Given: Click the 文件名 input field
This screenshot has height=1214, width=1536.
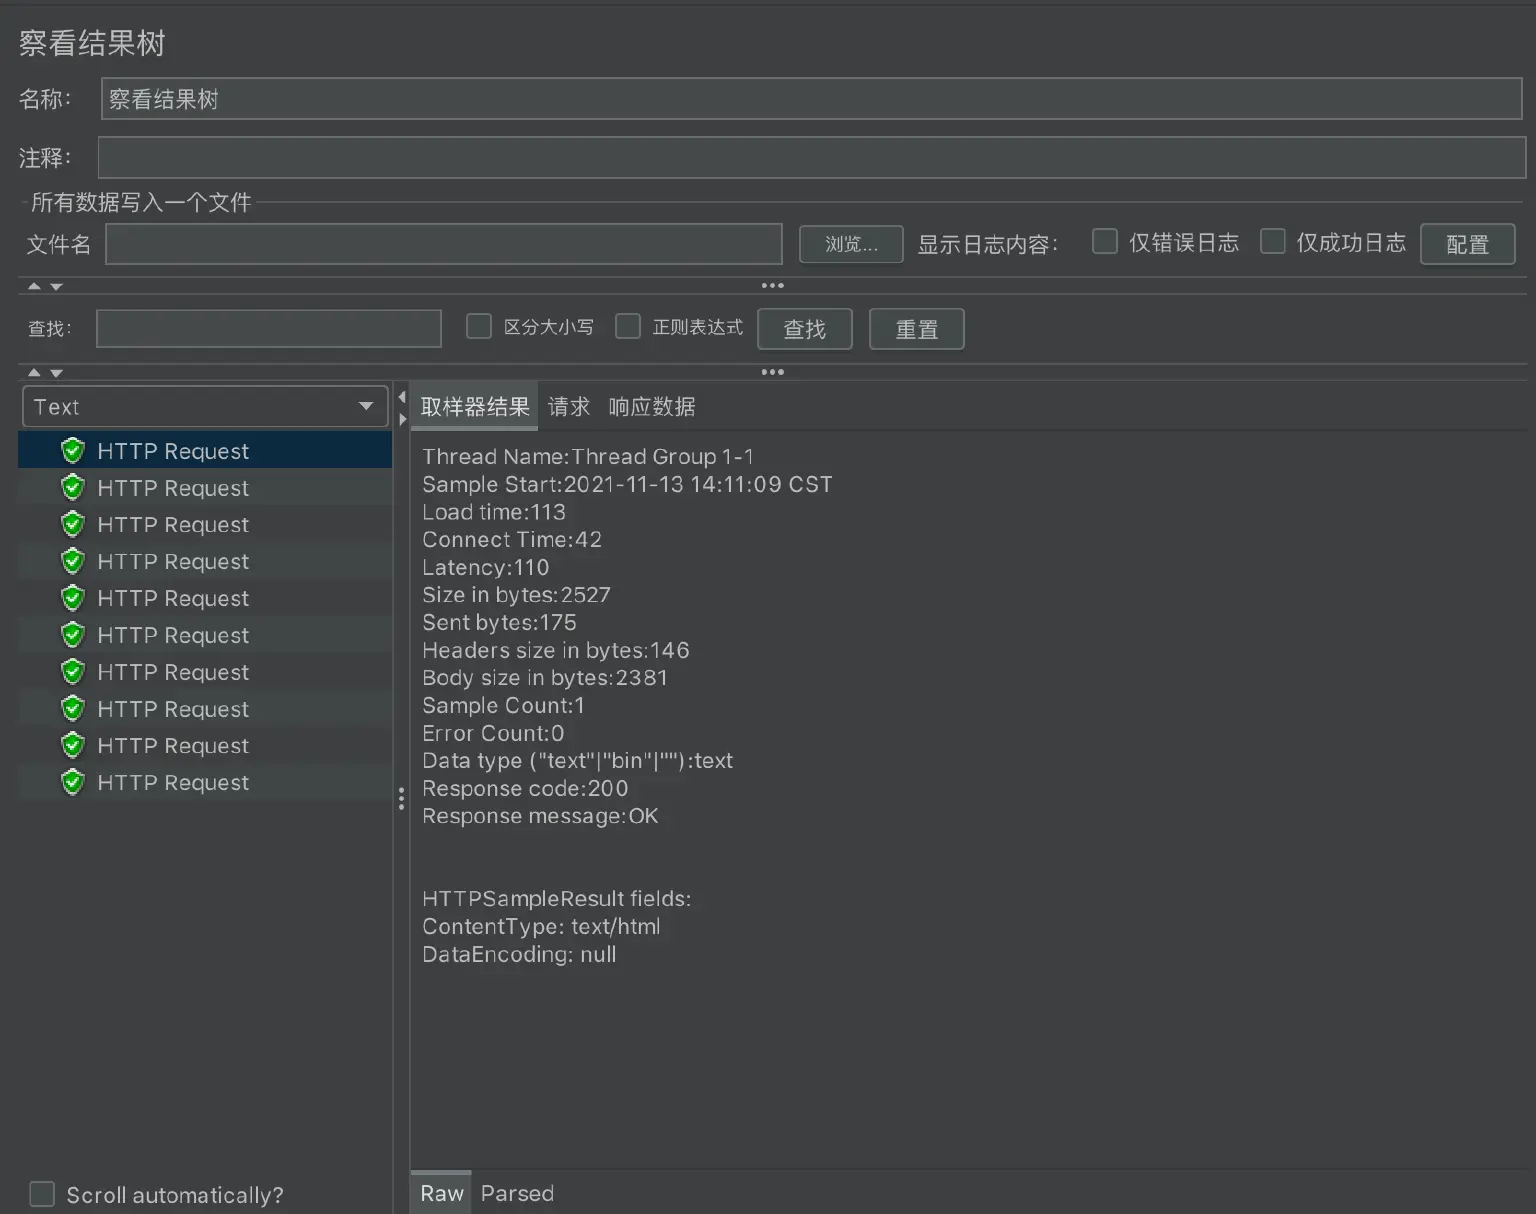Looking at the screenshot, I should 443,244.
